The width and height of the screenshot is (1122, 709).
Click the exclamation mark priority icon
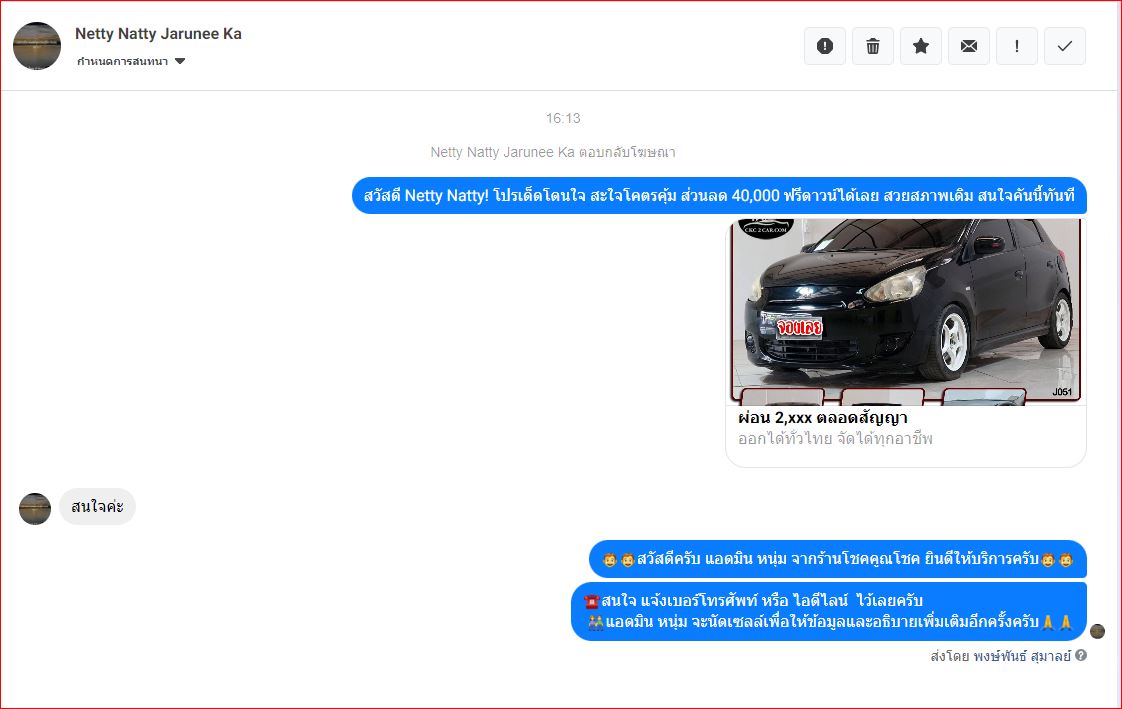pyautogui.click(x=1017, y=46)
